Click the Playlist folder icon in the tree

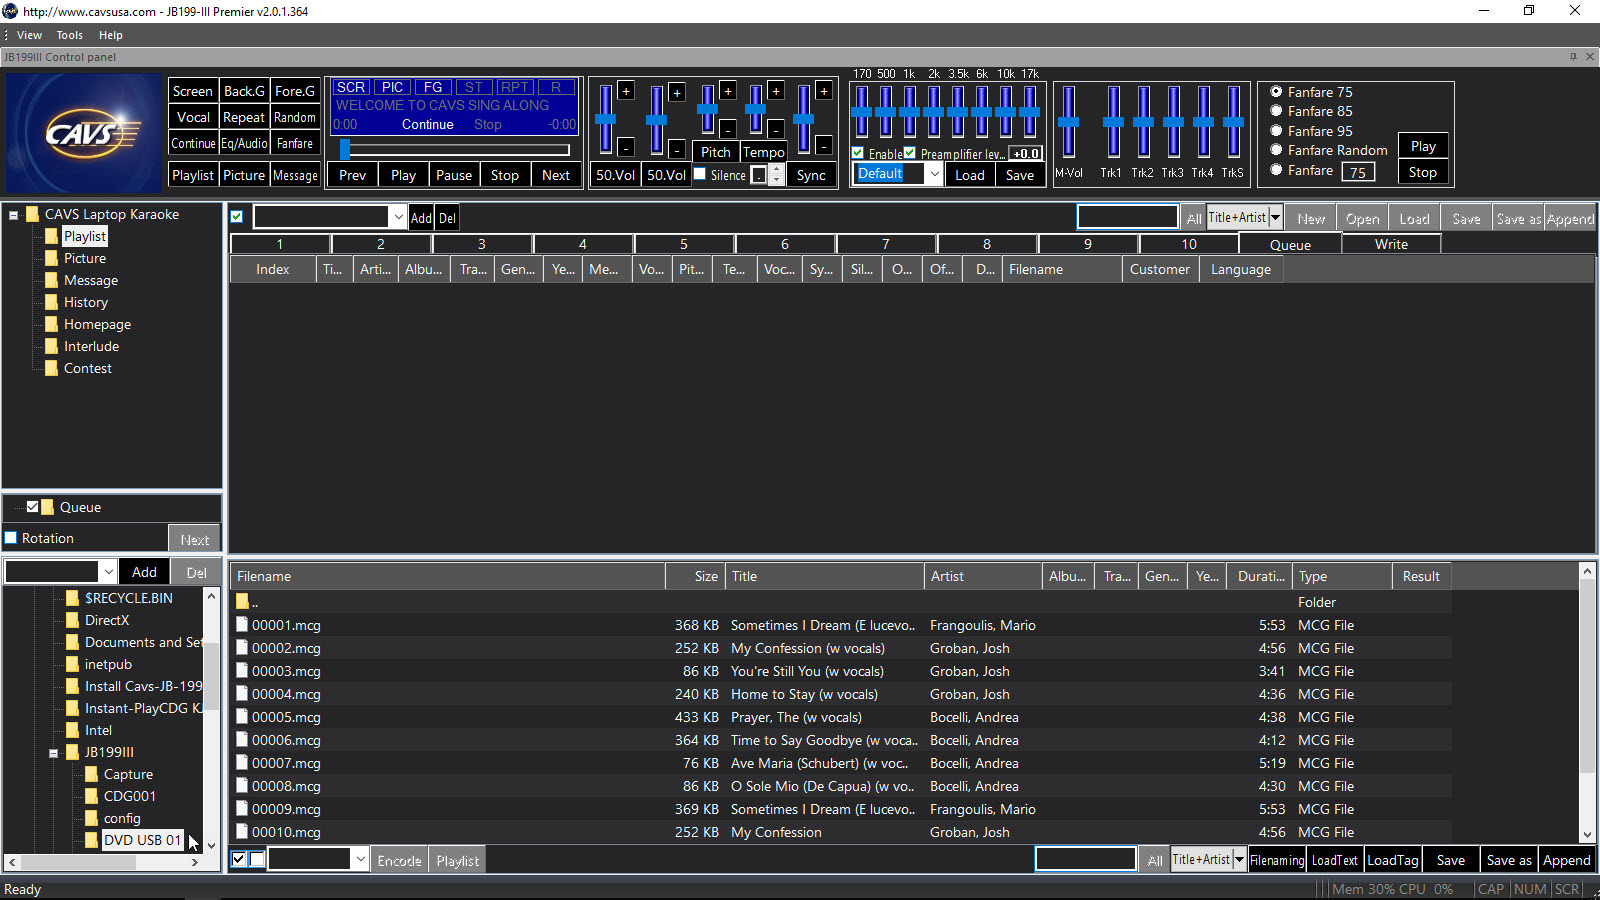pos(52,236)
